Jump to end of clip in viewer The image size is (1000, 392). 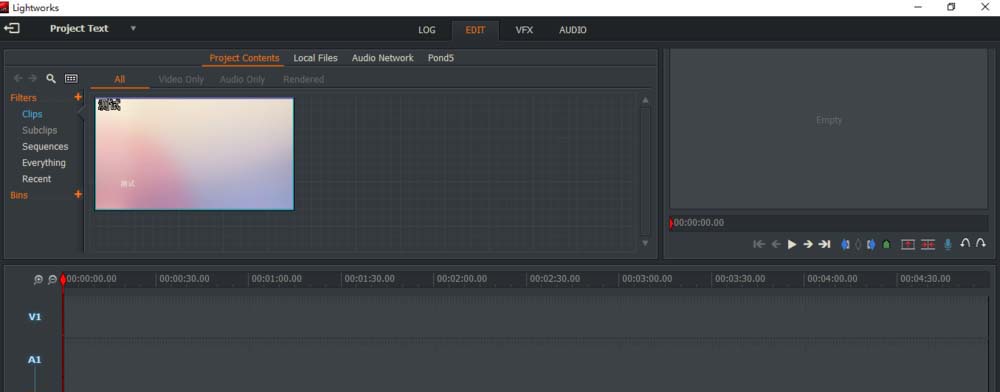pyautogui.click(x=825, y=244)
